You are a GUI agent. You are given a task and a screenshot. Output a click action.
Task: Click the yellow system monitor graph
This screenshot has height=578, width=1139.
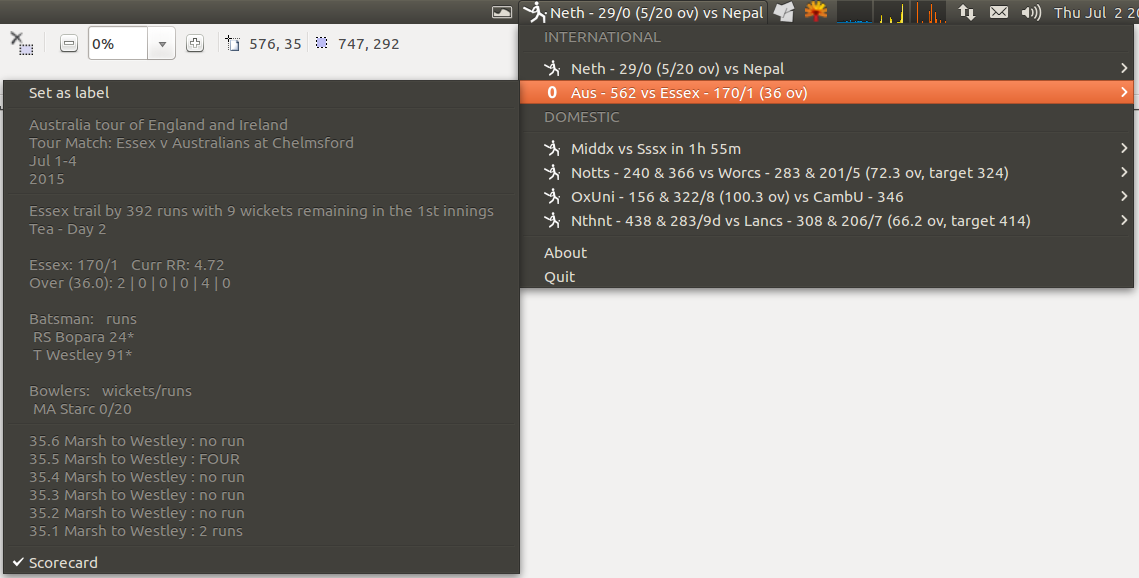[x=891, y=12]
